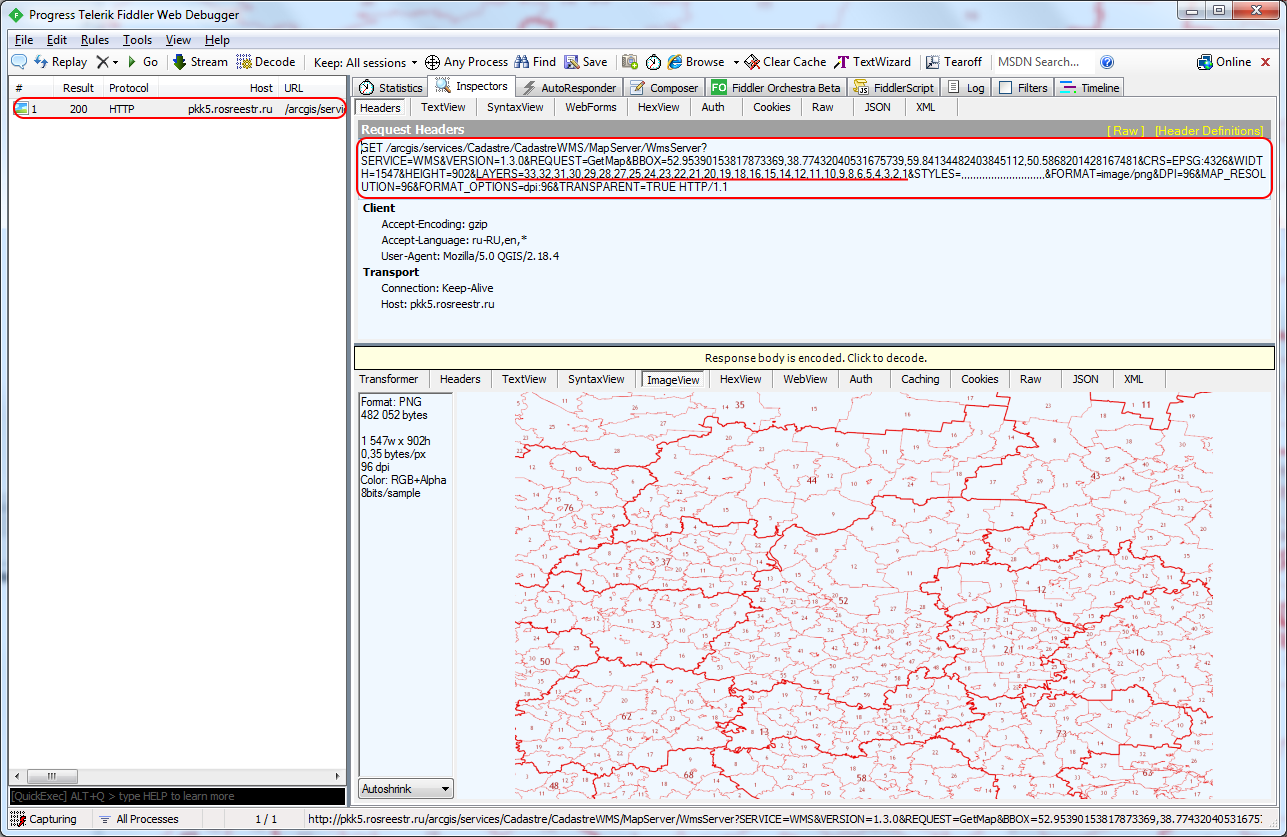Replay the selected session
The height and width of the screenshot is (837, 1287).
tap(60, 62)
